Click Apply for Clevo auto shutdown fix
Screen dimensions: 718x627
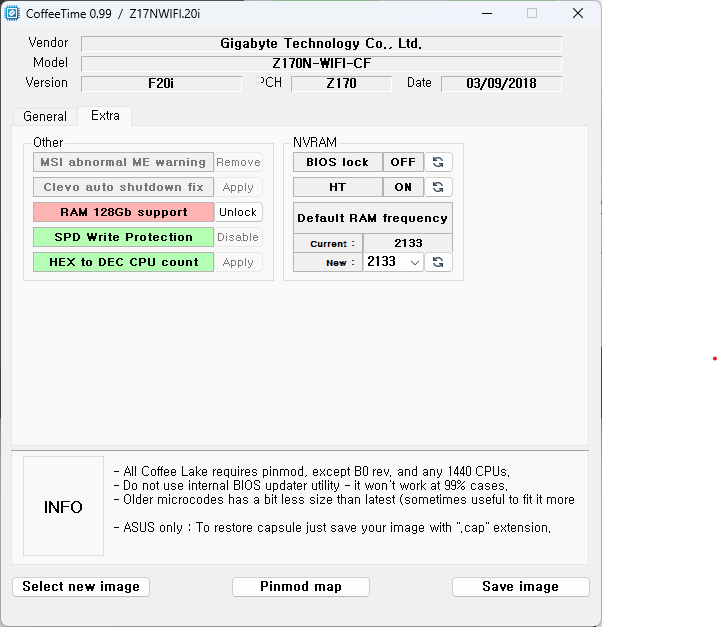pyautogui.click(x=238, y=187)
